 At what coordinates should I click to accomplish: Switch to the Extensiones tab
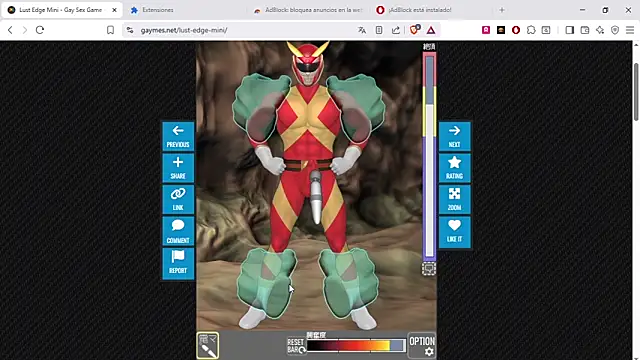click(x=158, y=10)
